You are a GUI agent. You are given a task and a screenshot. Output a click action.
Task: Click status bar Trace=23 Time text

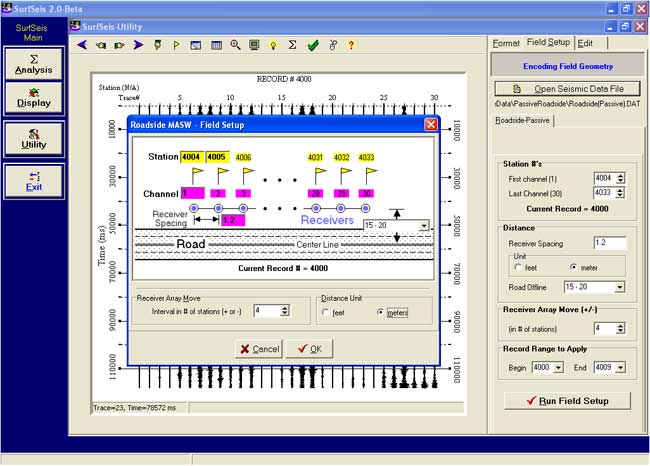[x=134, y=408]
